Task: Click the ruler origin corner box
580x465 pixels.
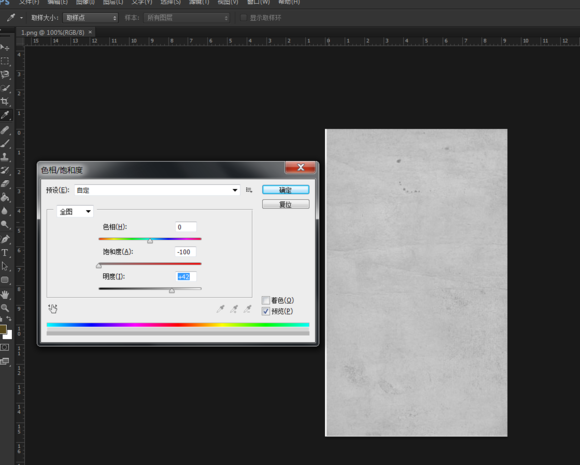Action: (20, 41)
